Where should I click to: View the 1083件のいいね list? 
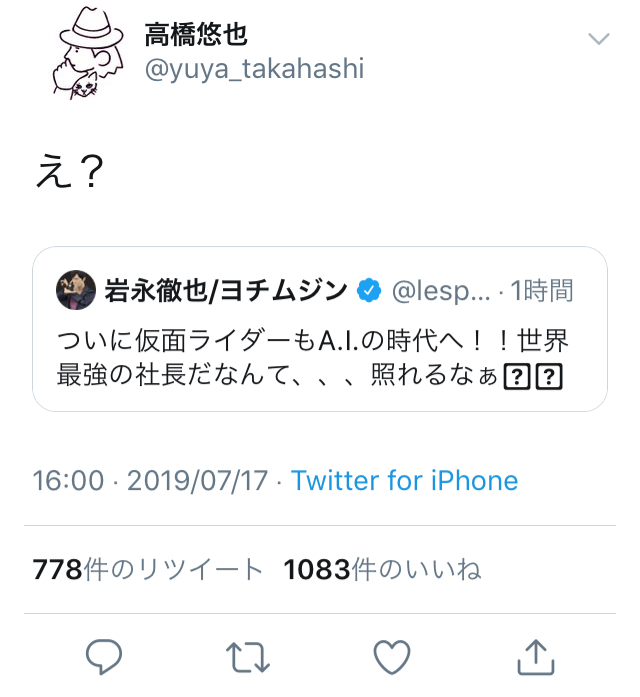(x=382, y=570)
